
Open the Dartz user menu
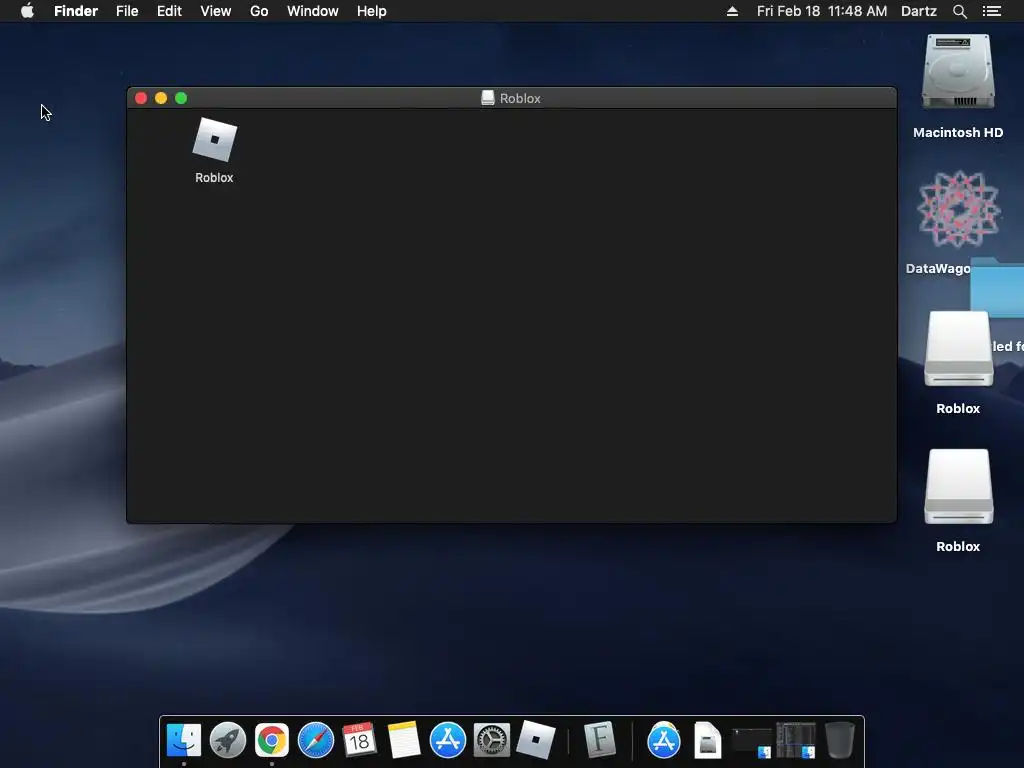(x=919, y=11)
